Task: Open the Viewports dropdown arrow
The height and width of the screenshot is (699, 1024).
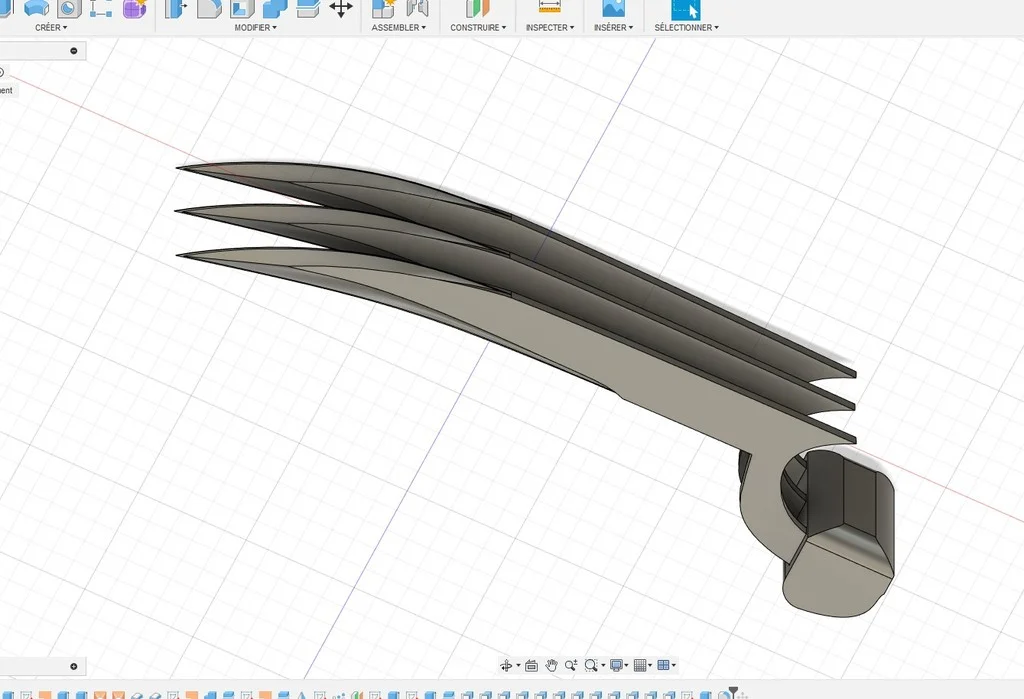Action: click(x=674, y=666)
